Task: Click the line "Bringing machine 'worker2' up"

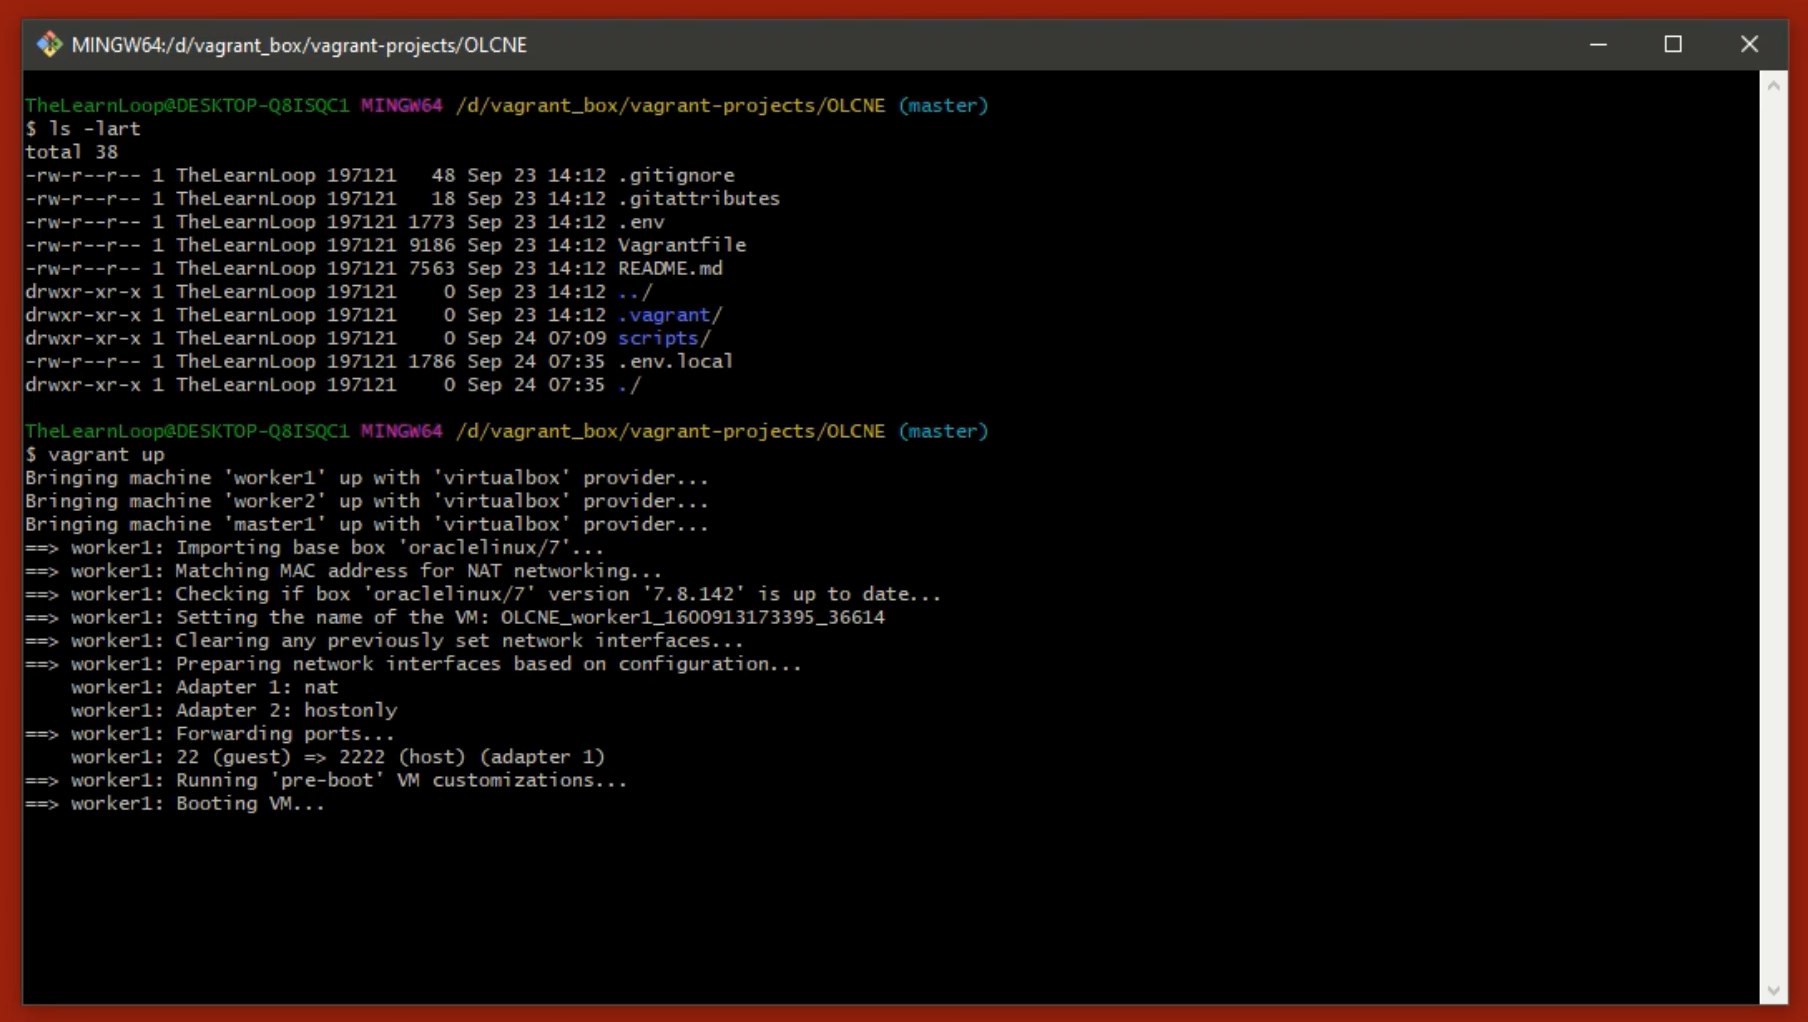Action: point(367,501)
